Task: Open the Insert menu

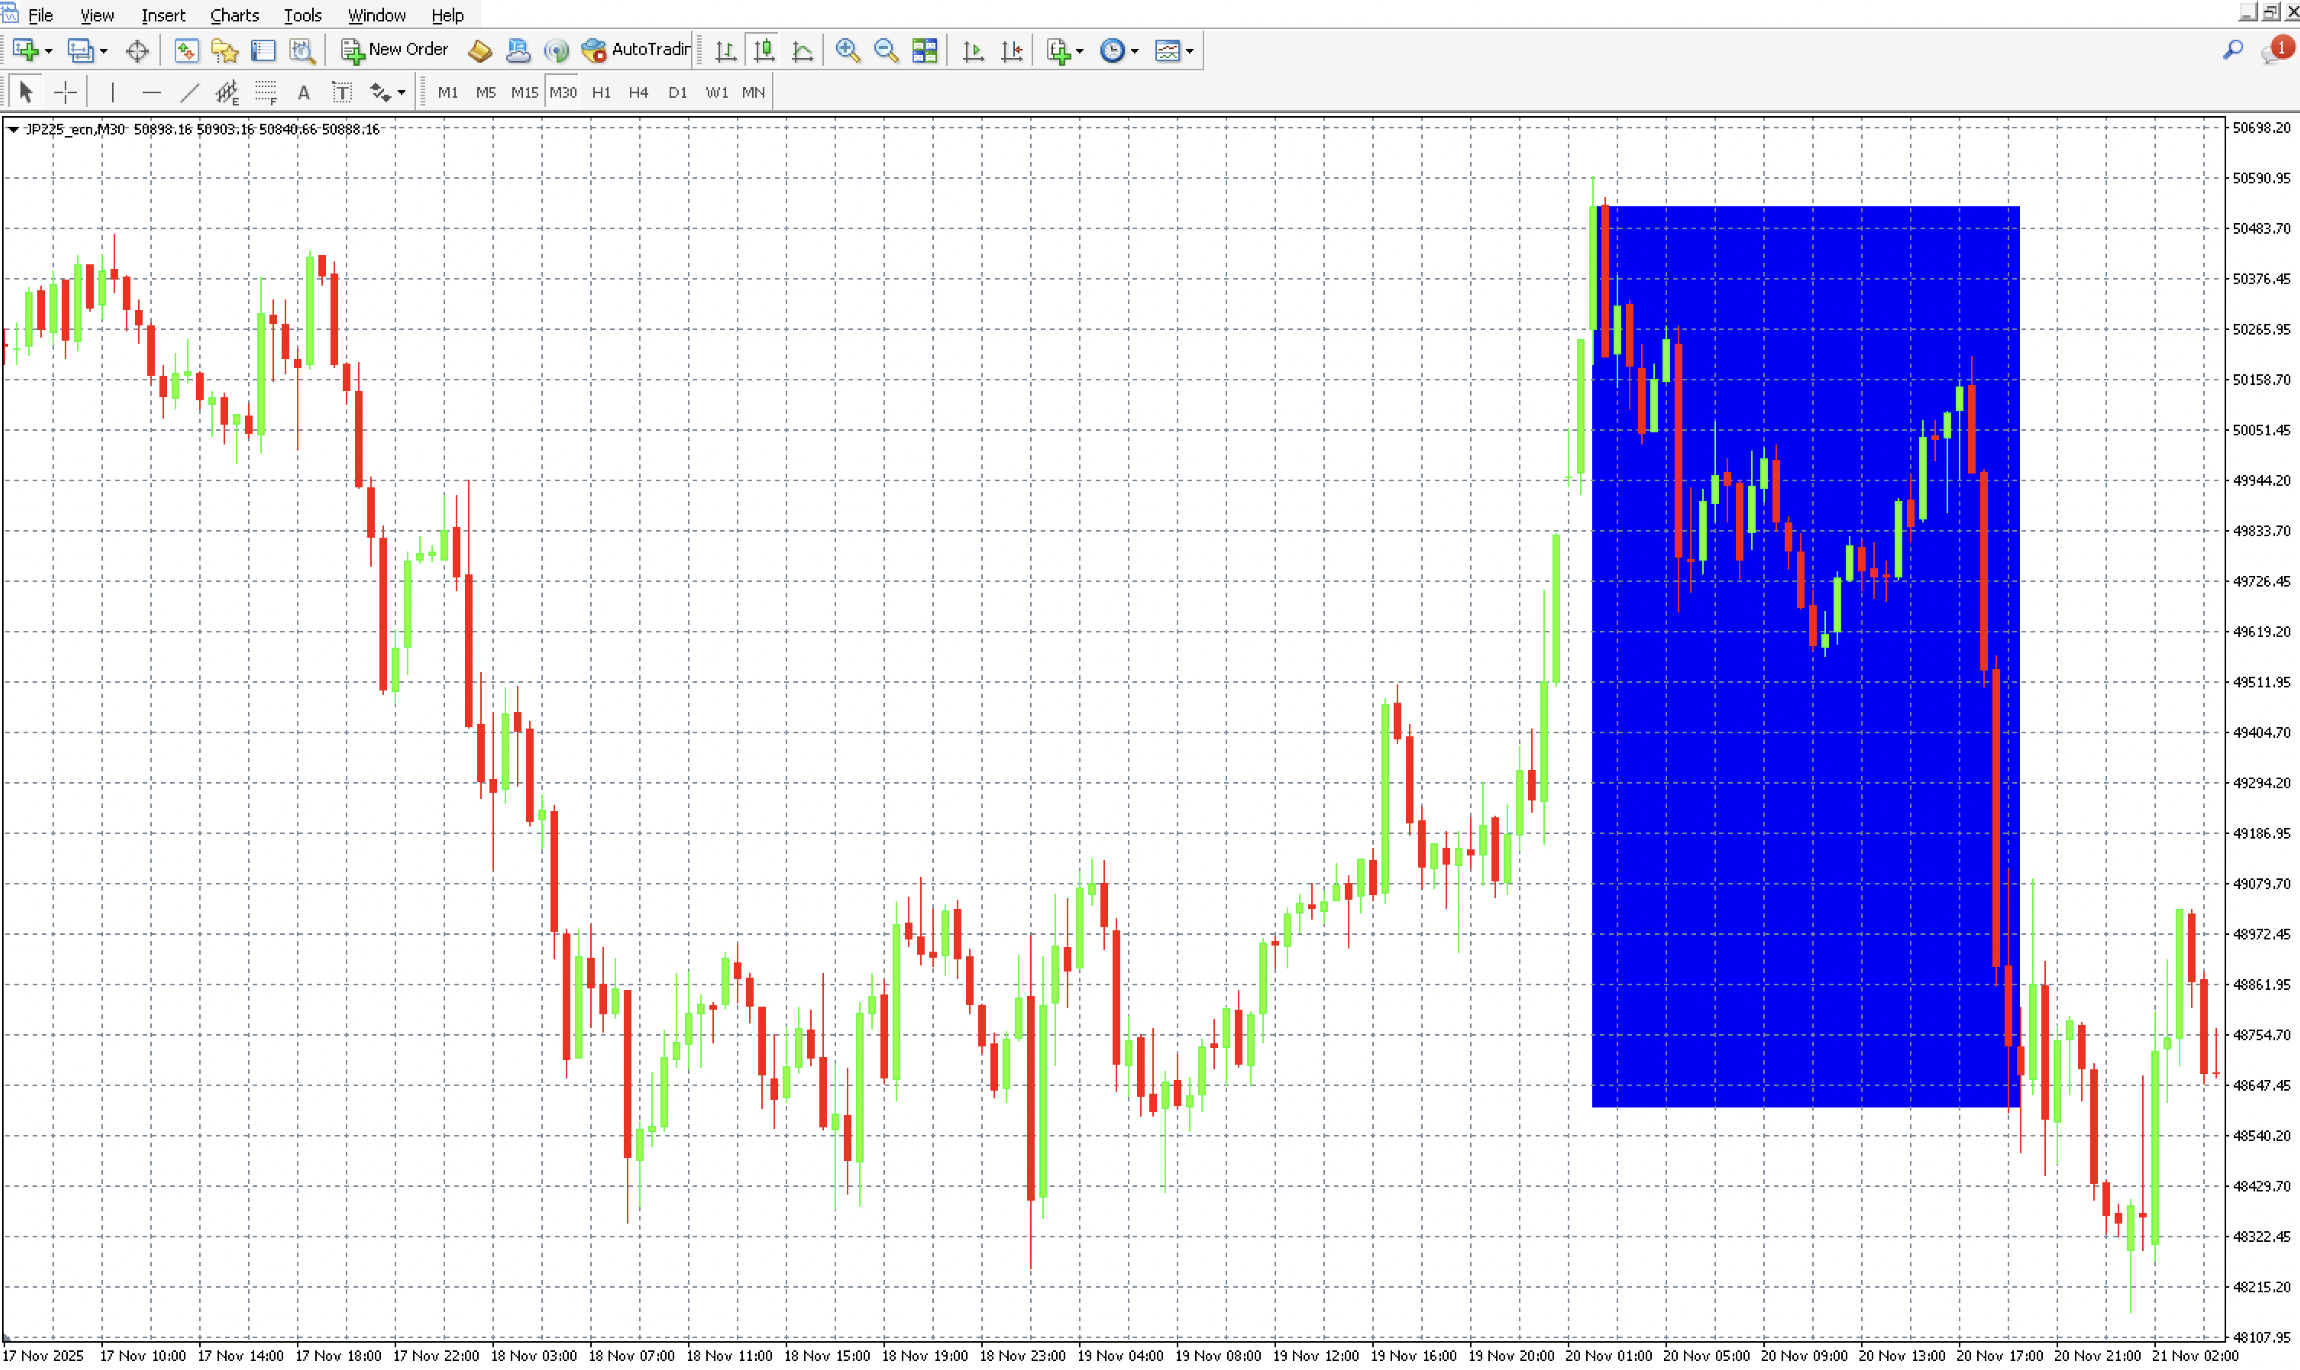Action: pyautogui.click(x=163, y=15)
